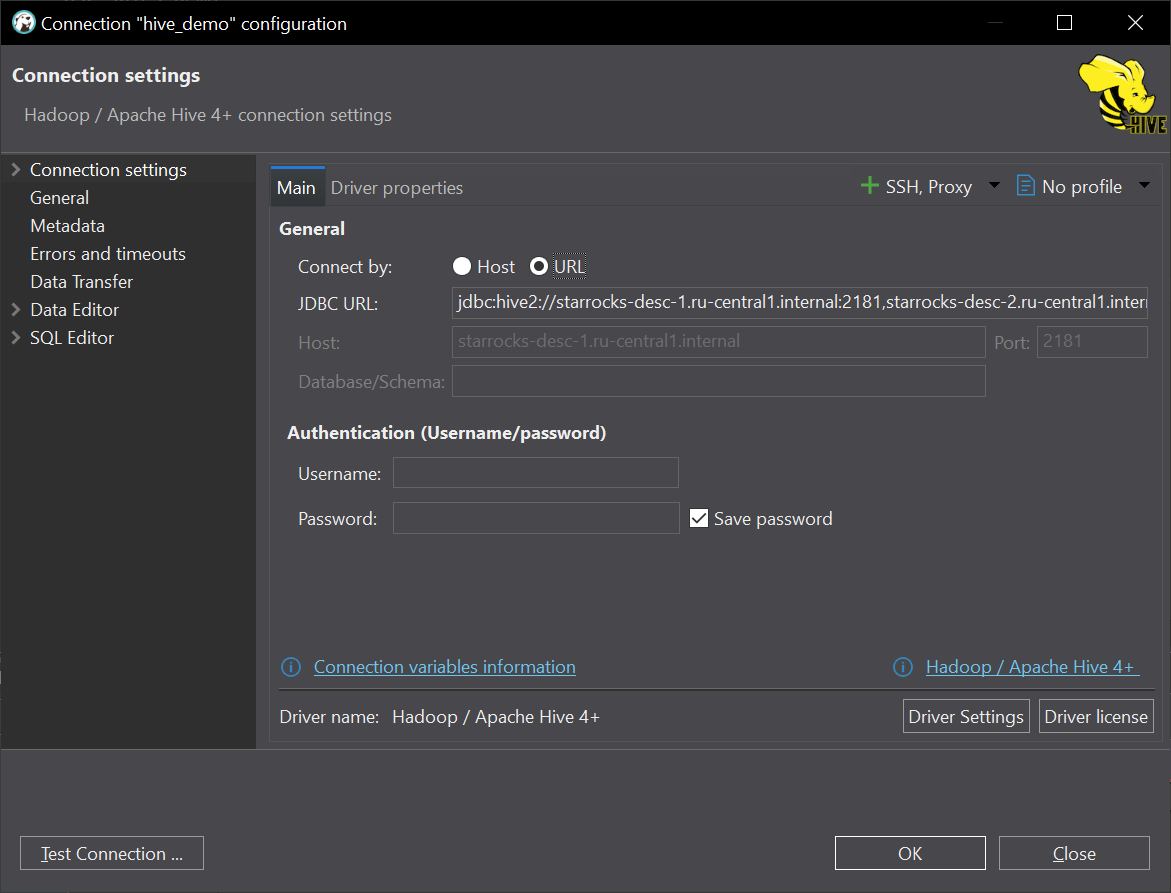
Task: Click the Close button at the bottom
Action: click(1074, 853)
